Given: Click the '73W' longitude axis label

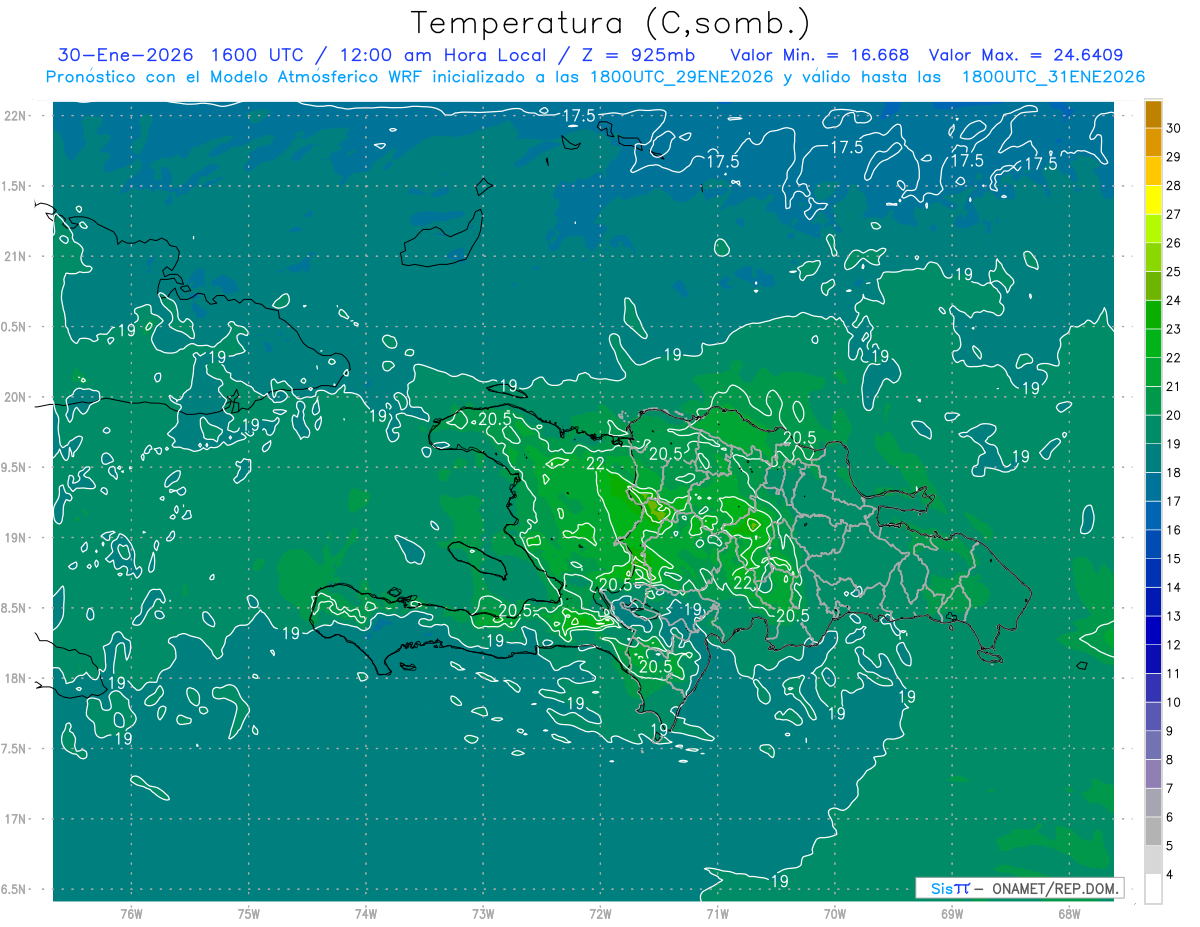Looking at the screenshot, I should click(x=483, y=913).
